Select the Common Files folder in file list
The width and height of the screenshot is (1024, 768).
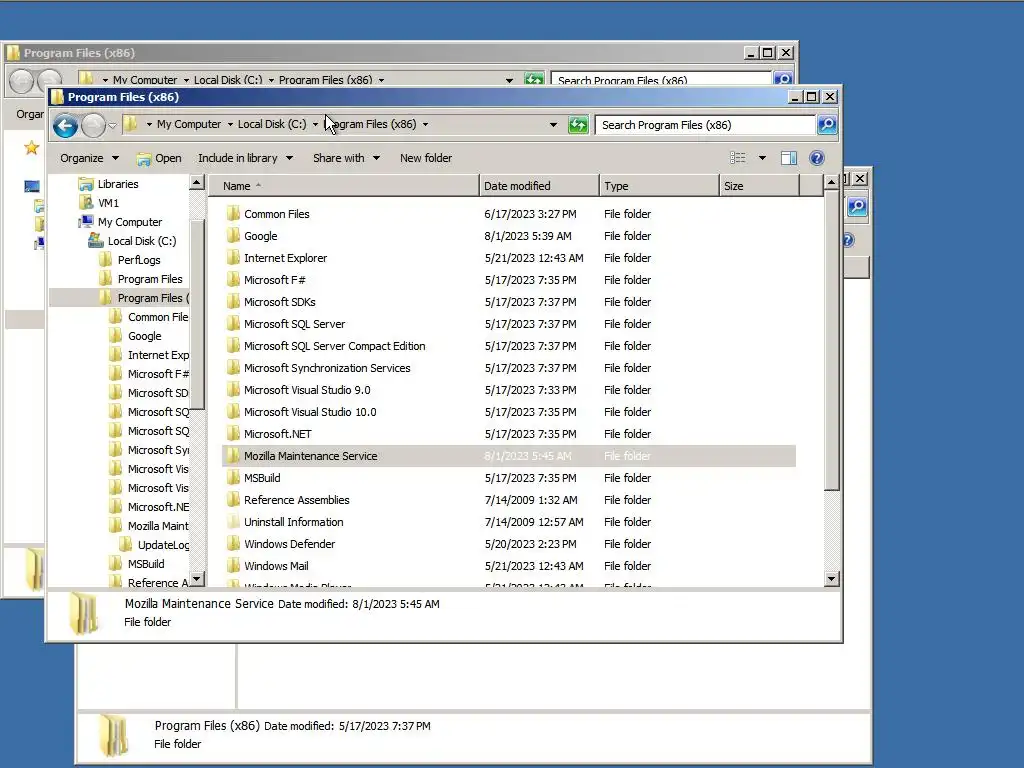pyautogui.click(x=509, y=214)
